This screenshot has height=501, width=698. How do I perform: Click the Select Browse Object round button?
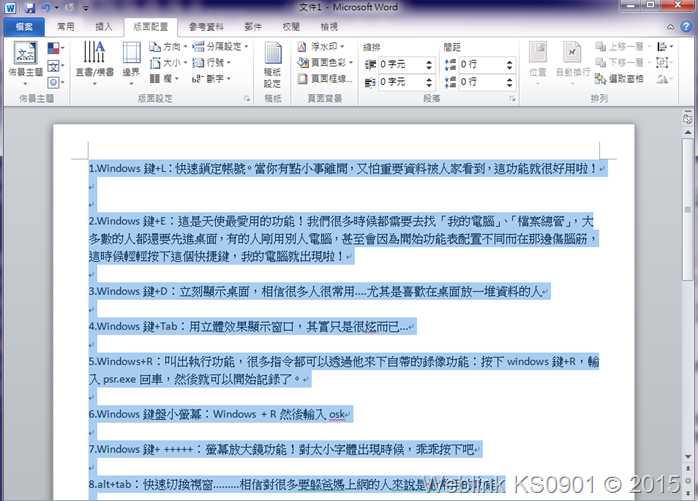pyautogui.click(x=688, y=481)
